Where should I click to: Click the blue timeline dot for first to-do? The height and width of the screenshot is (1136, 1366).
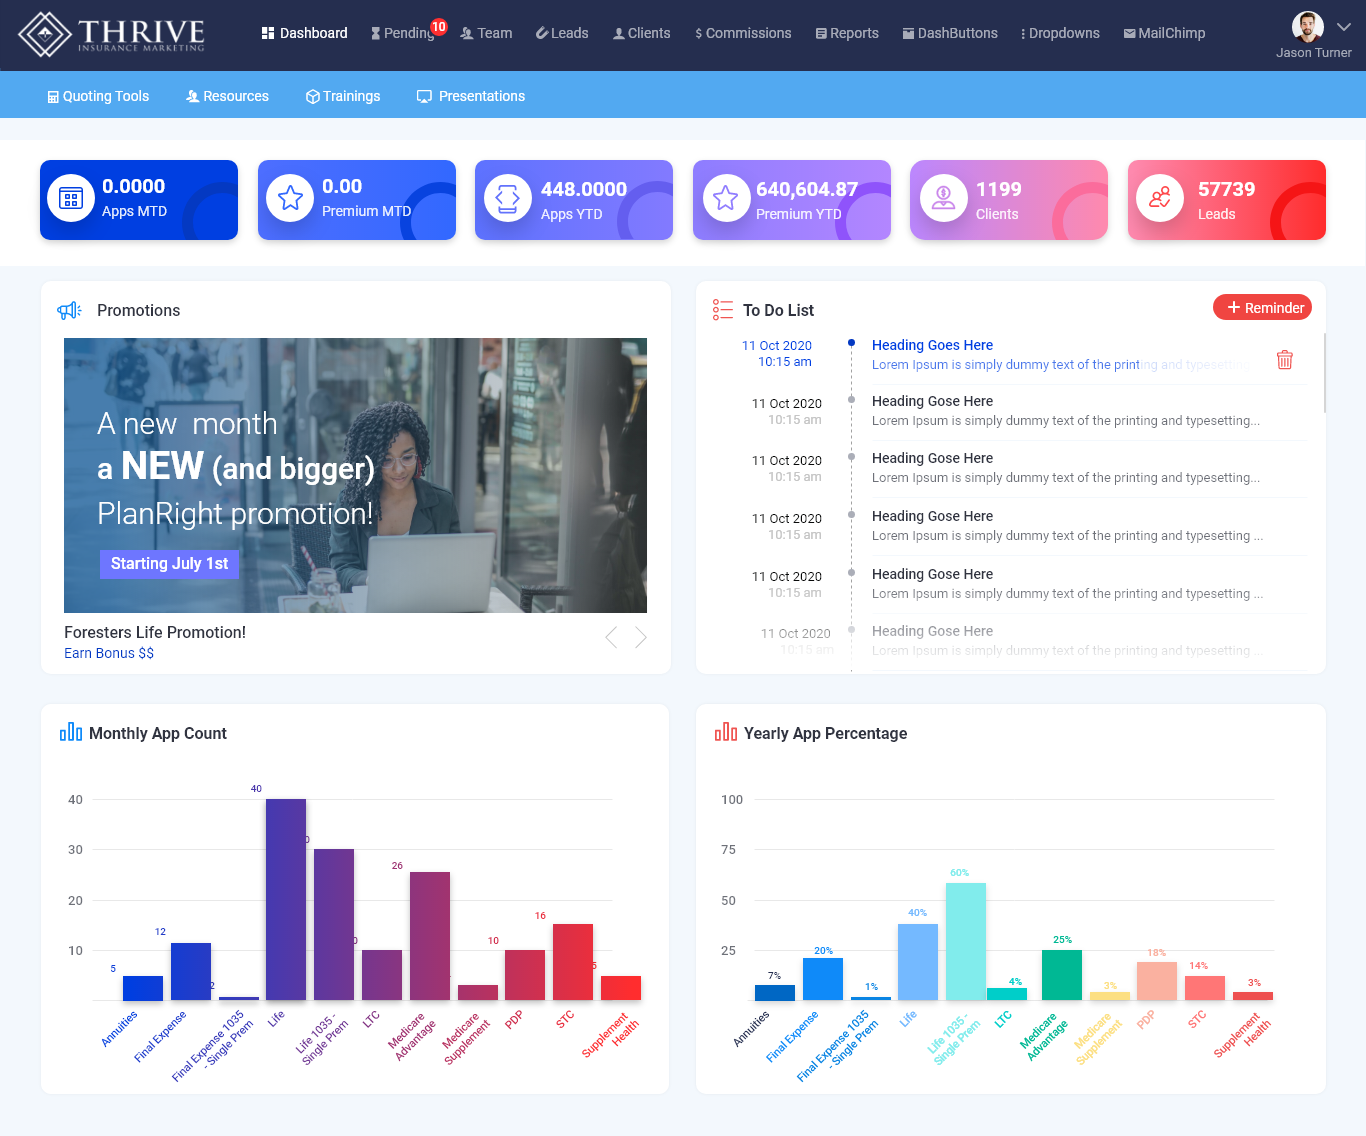click(x=851, y=342)
